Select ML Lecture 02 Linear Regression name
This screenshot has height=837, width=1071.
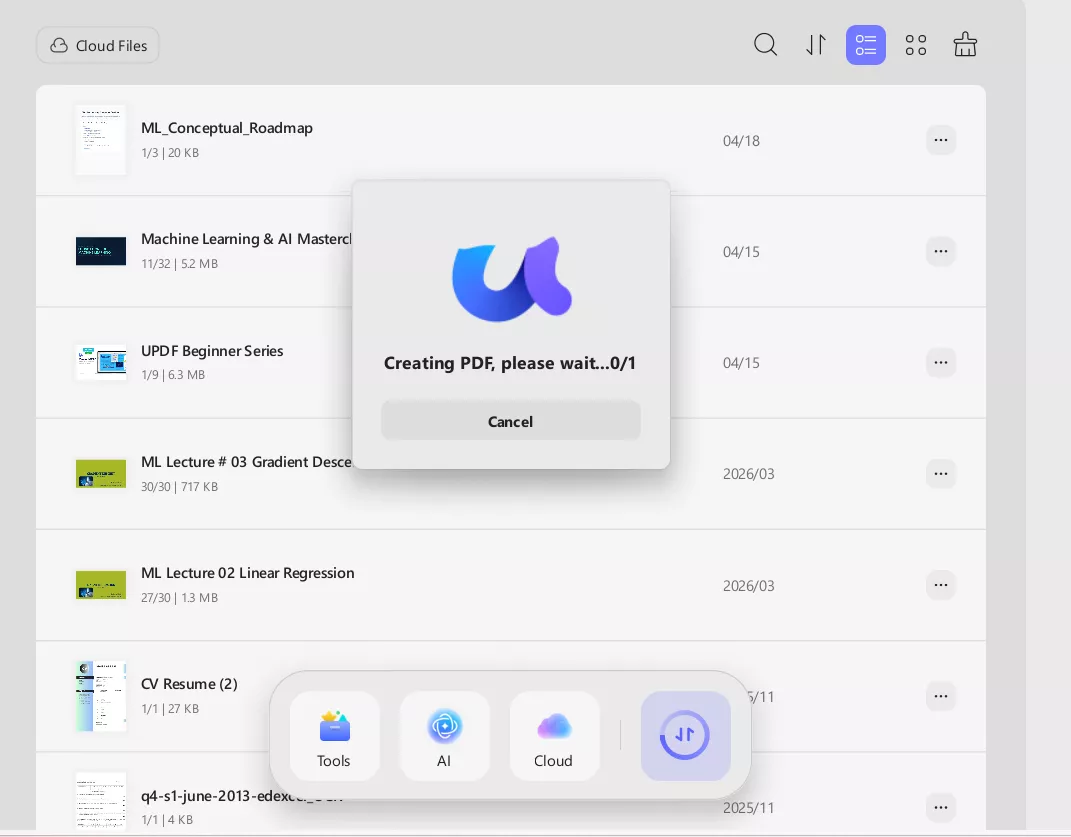pyautogui.click(x=247, y=573)
